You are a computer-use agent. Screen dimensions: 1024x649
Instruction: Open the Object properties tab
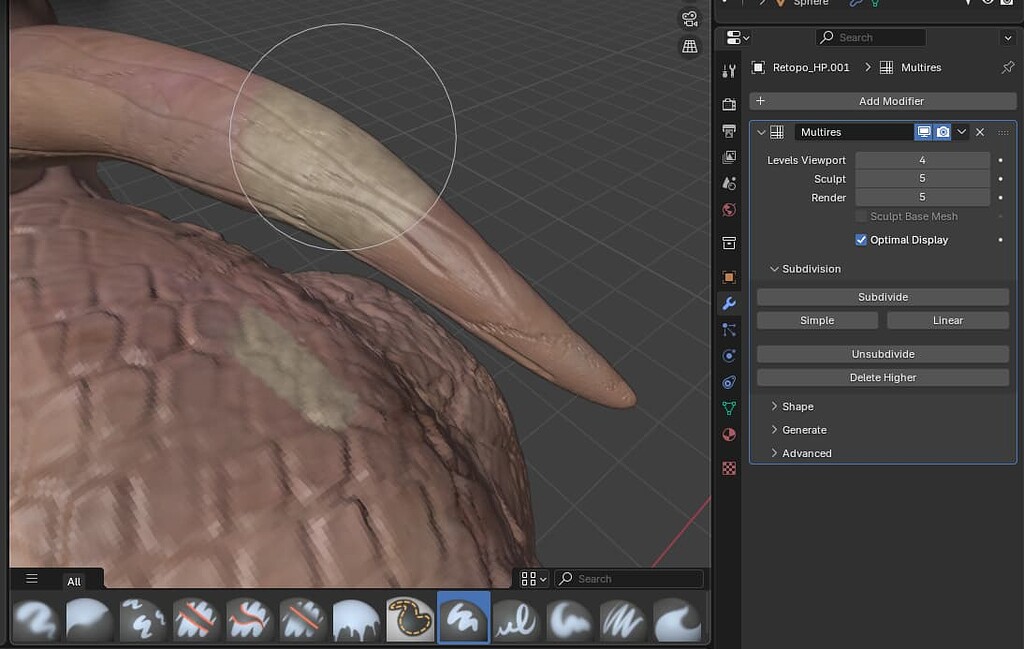click(729, 277)
